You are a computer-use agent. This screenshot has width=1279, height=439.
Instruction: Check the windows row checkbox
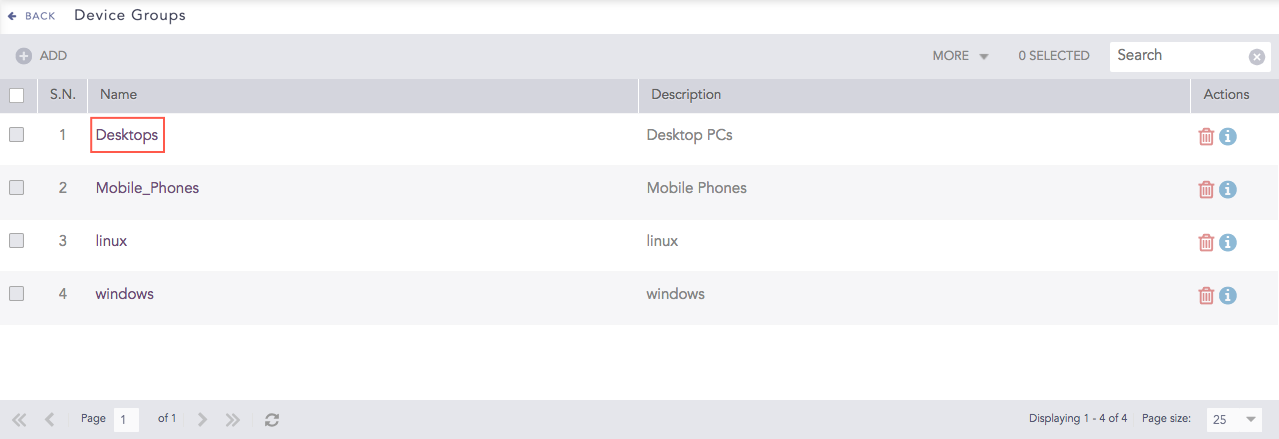click(x=16, y=294)
